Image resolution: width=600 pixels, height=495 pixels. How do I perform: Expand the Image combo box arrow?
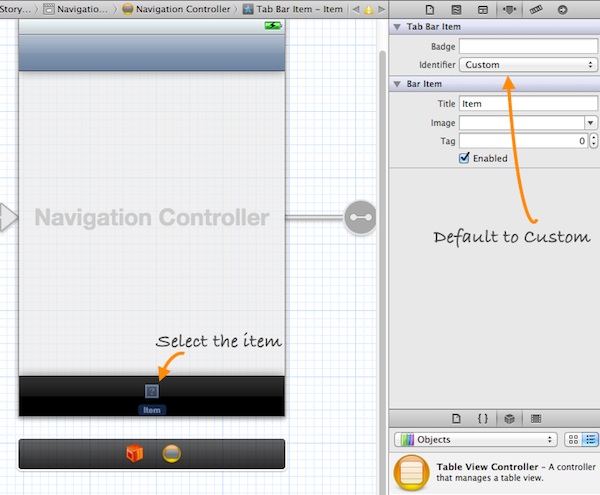tap(591, 123)
